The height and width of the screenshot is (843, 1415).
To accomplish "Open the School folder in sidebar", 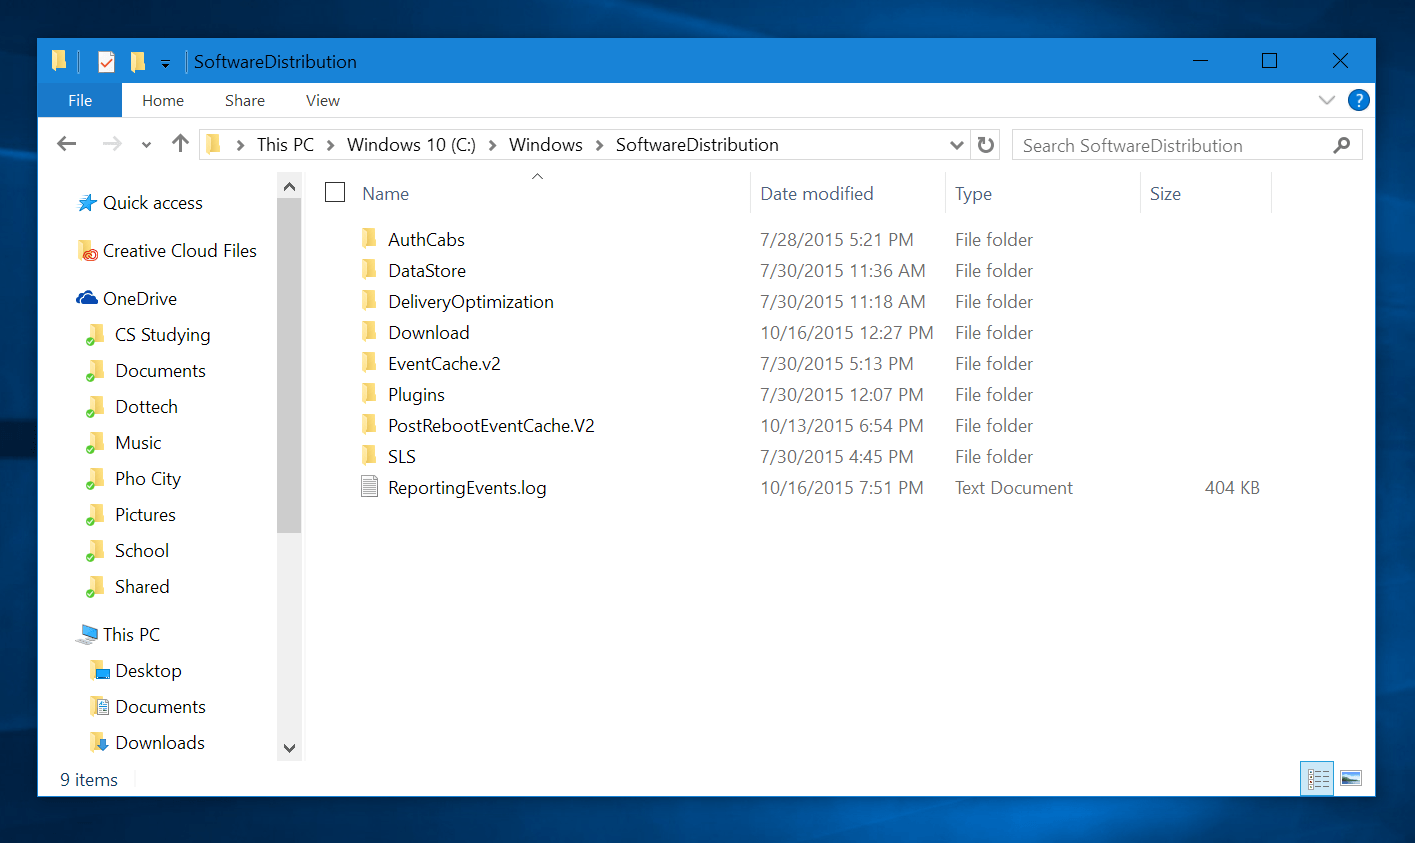I will coord(142,551).
